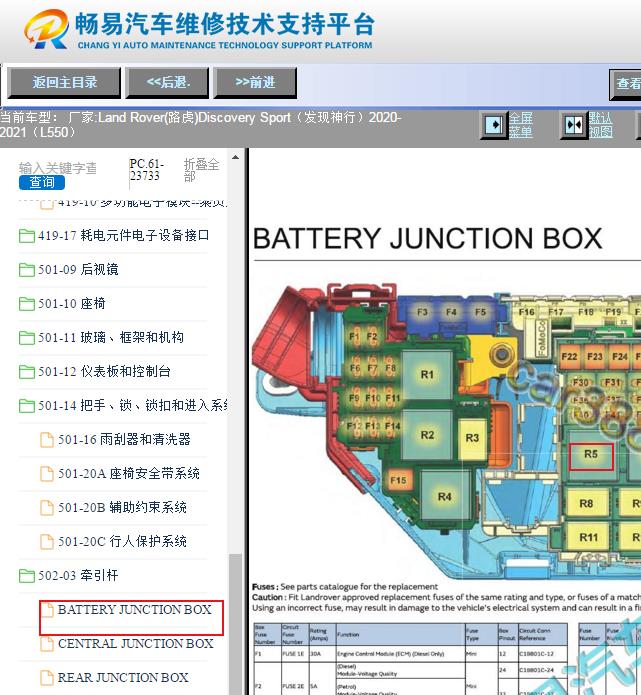This screenshot has height=695, width=641.
Task: Open 501-20C 行人保护系统
Action: click(122, 542)
